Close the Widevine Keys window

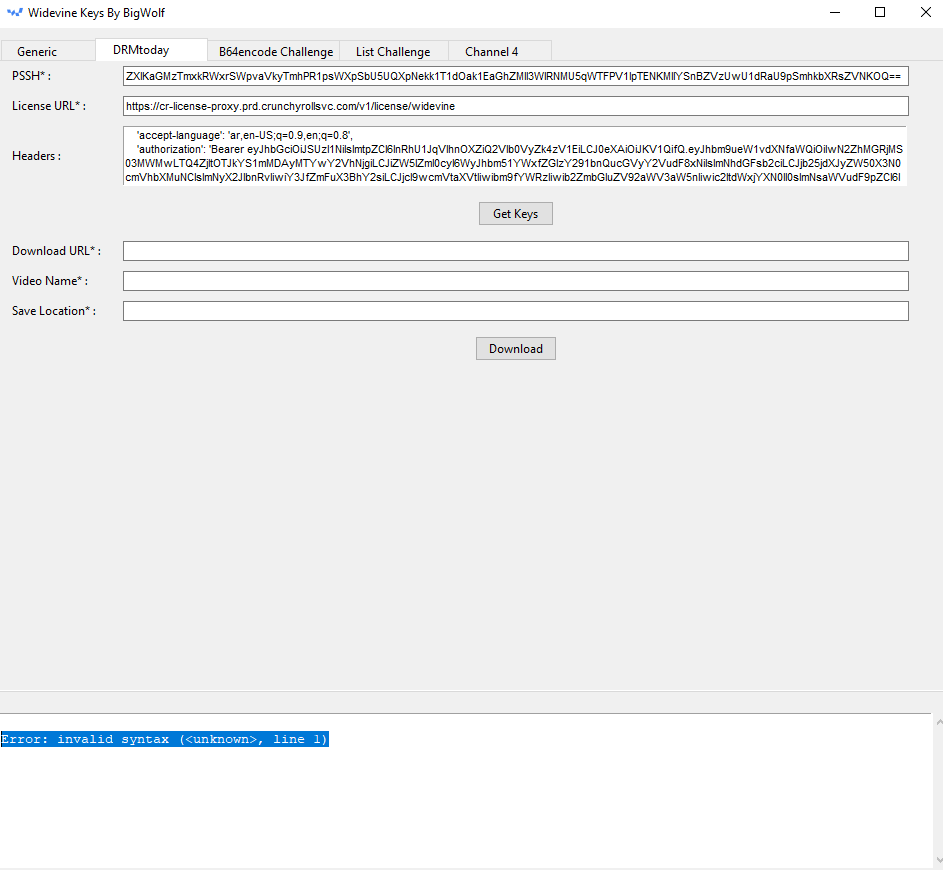point(926,13)
